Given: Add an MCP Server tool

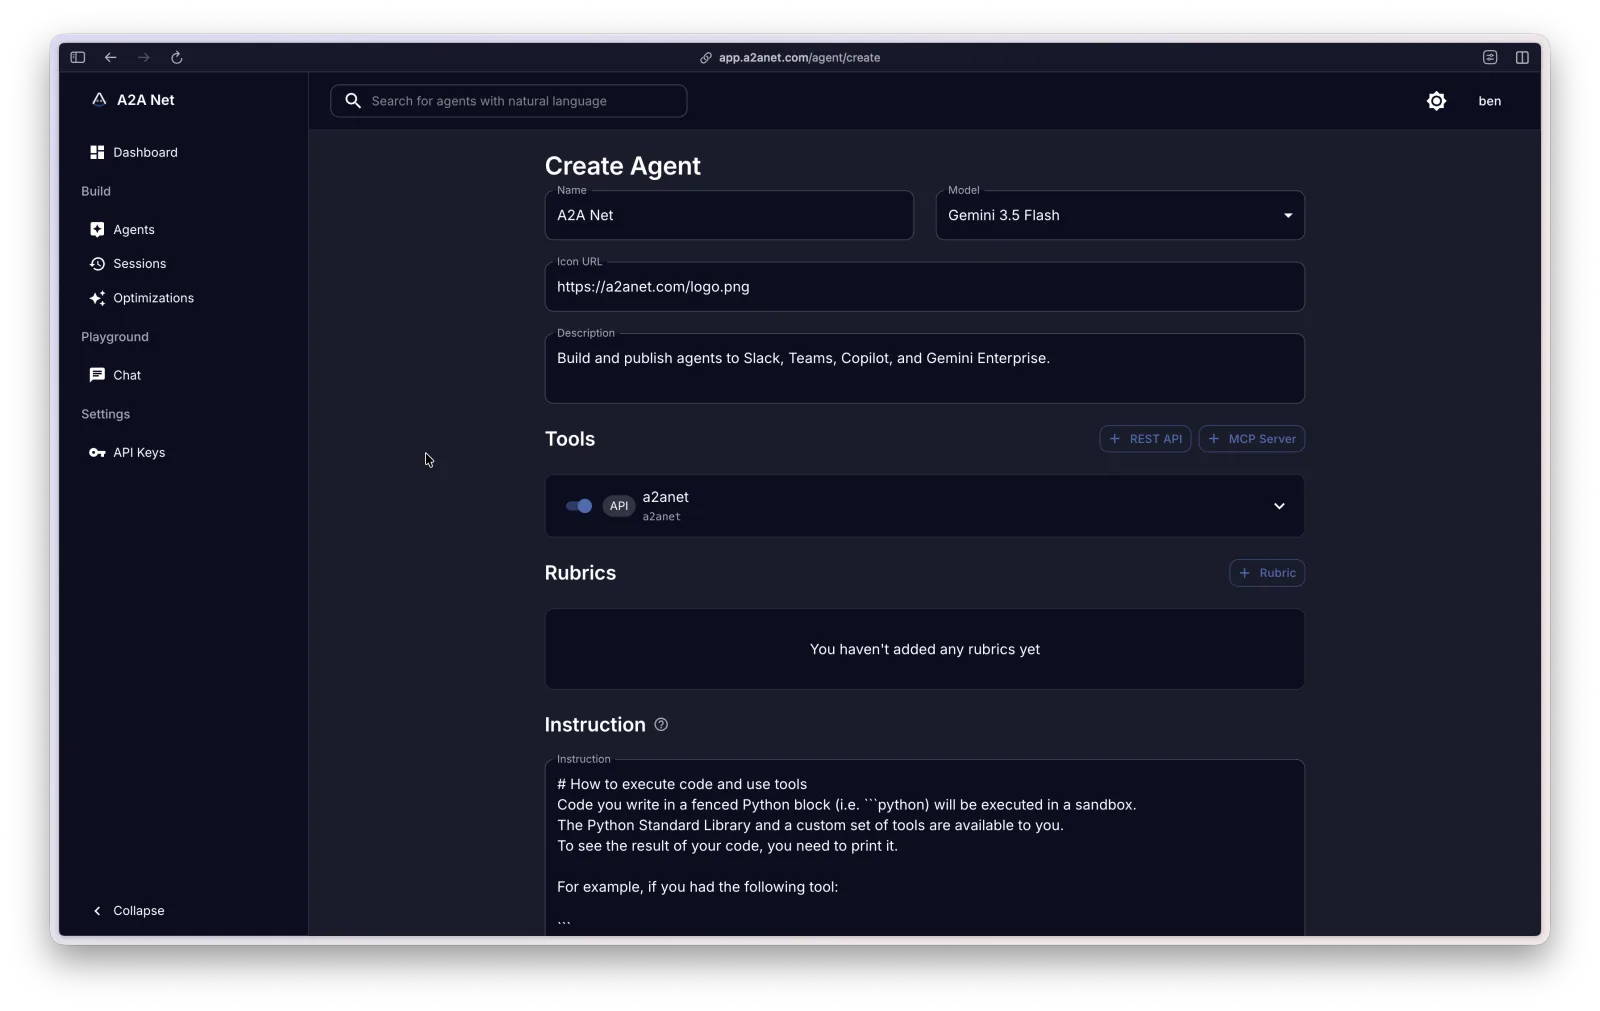Looking at the screenshot, I should click(1252, 439).
